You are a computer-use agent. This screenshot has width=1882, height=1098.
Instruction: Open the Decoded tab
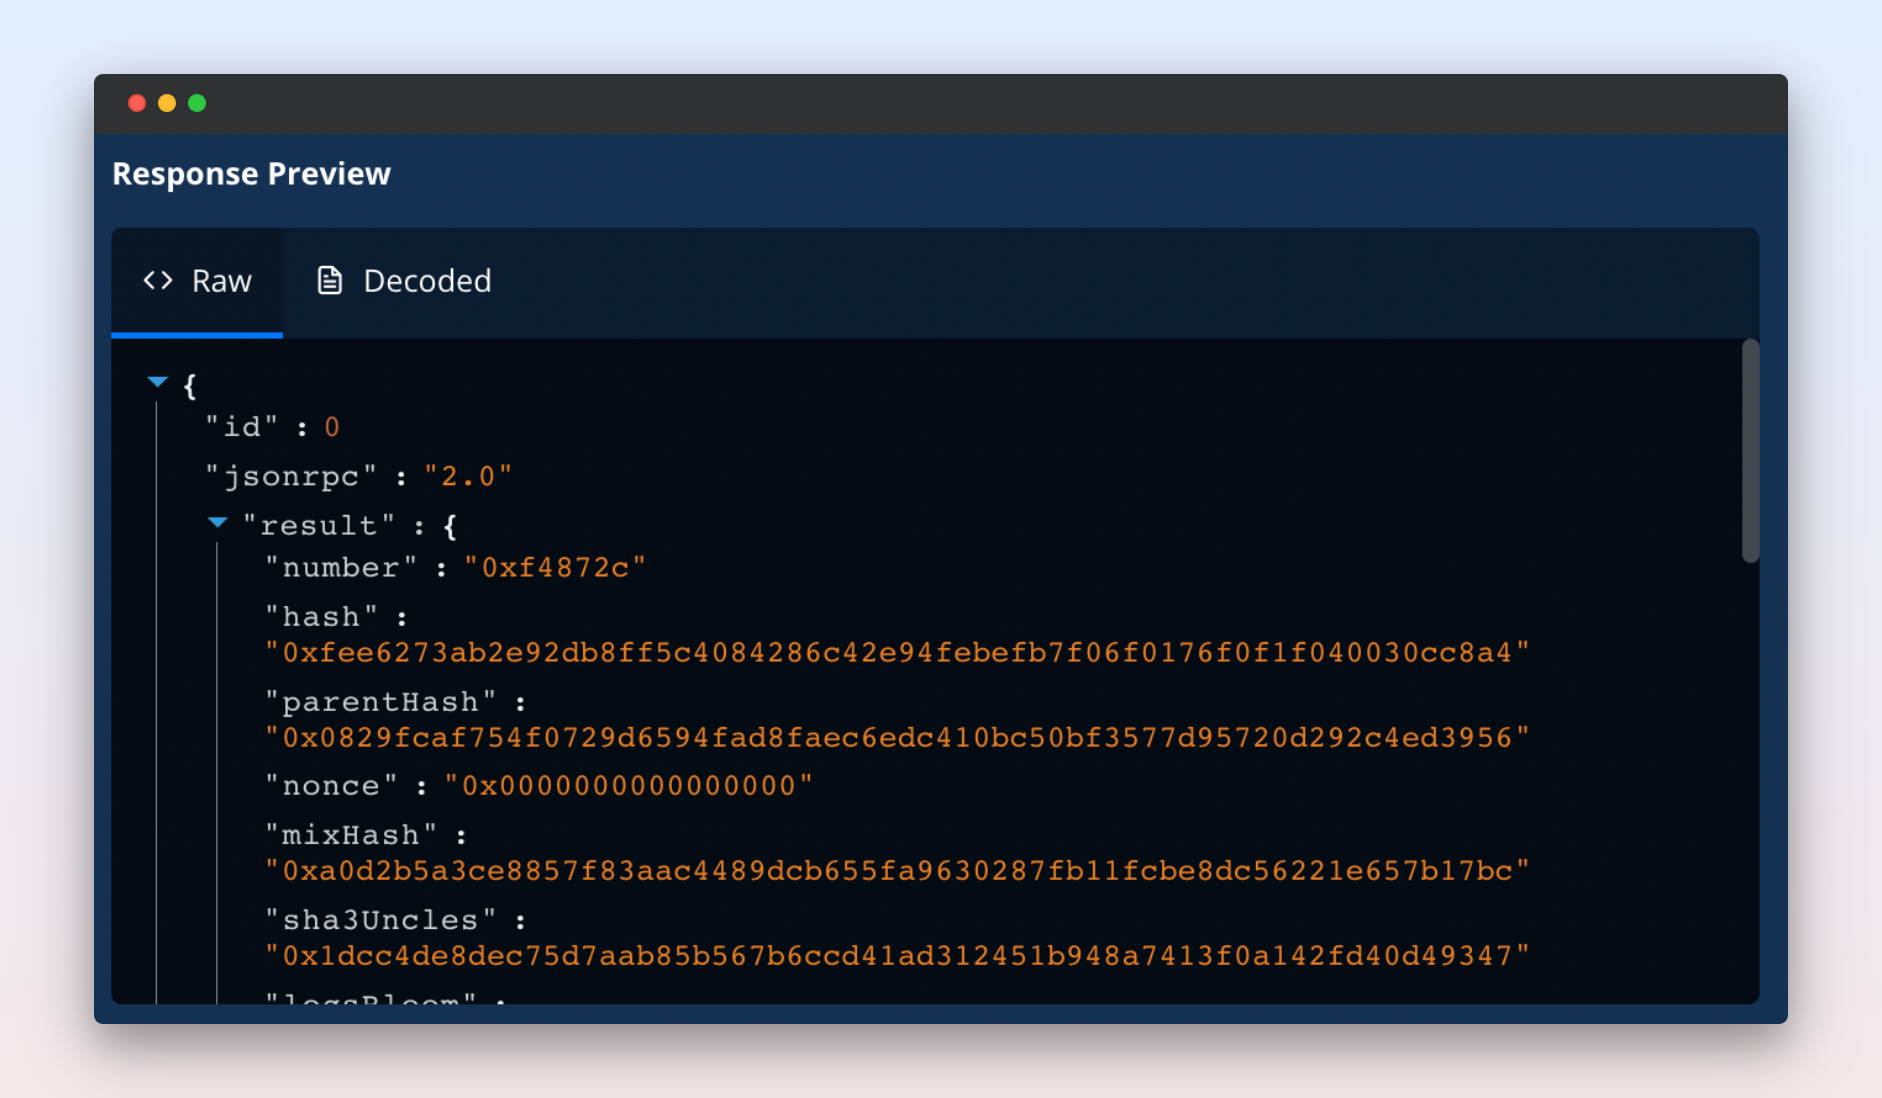point(404,281)
